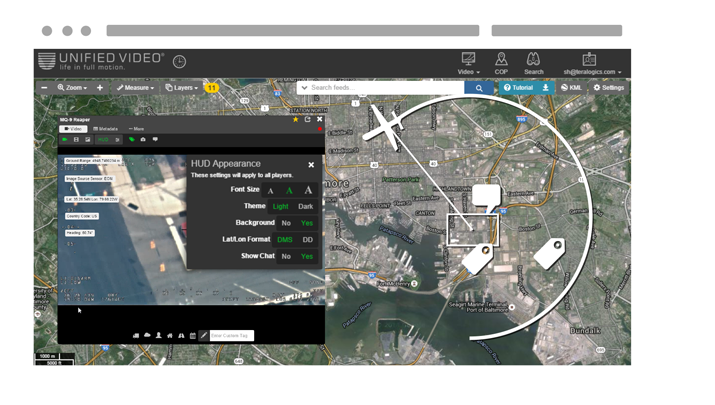Viewport: 715px width, 405px height.
Task: Open the COP map pin icon
Action: pyautogui.click(x=501, y=63)
